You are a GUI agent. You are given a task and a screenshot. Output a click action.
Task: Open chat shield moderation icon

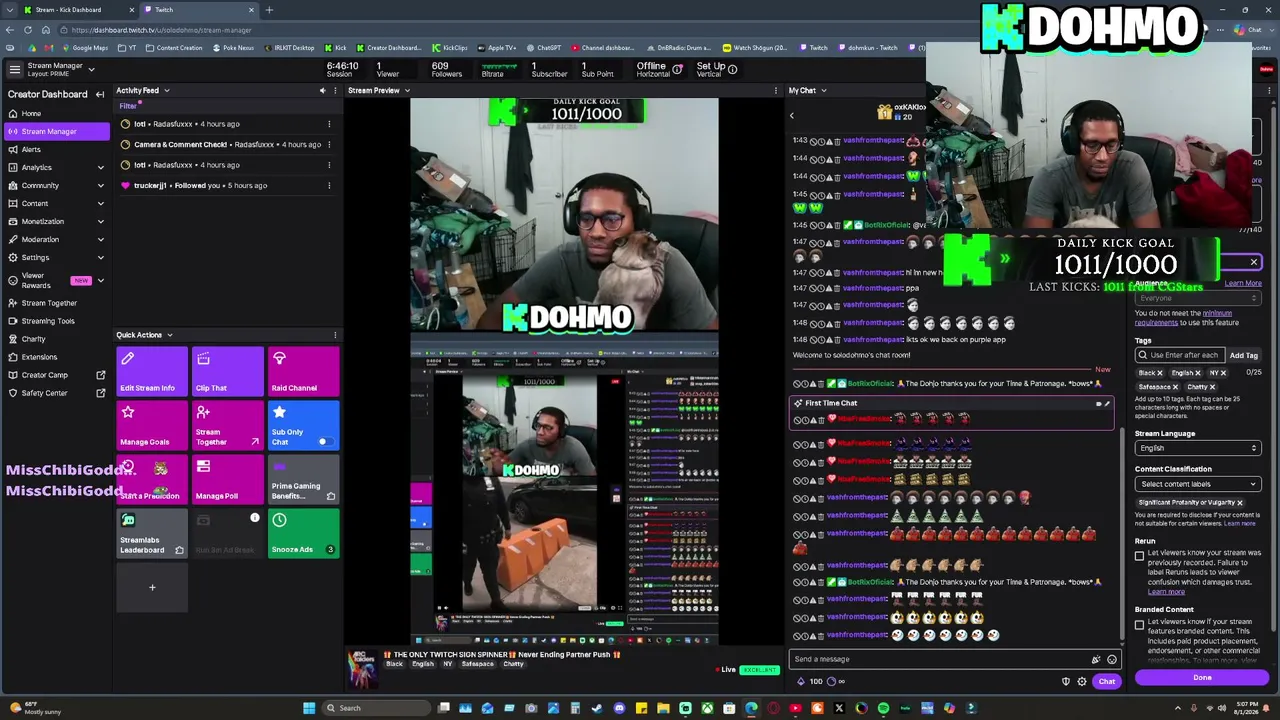1065,682
